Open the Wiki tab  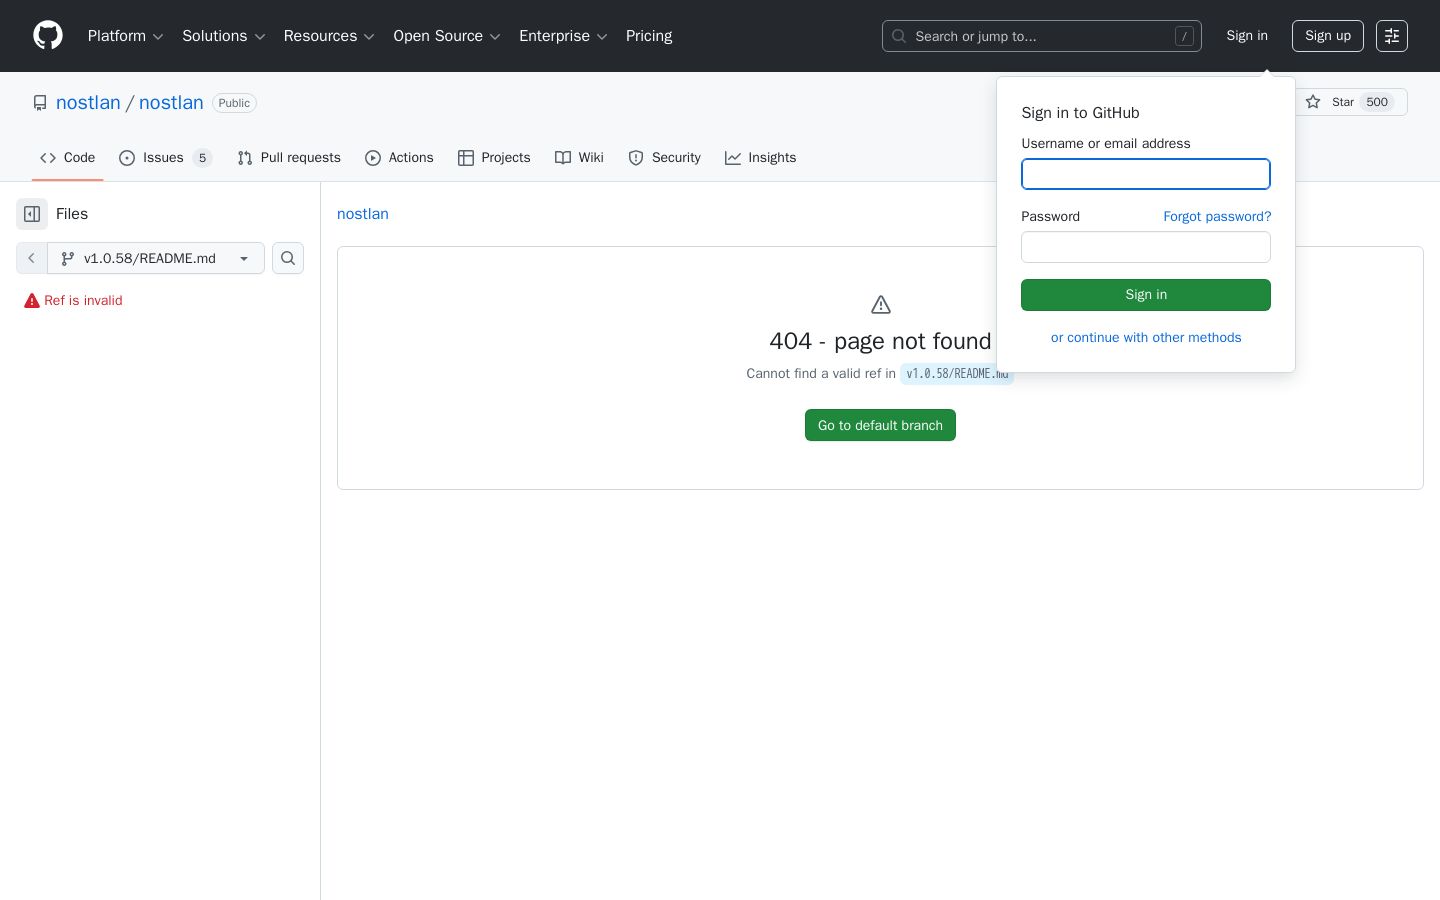tap(580, 158)
